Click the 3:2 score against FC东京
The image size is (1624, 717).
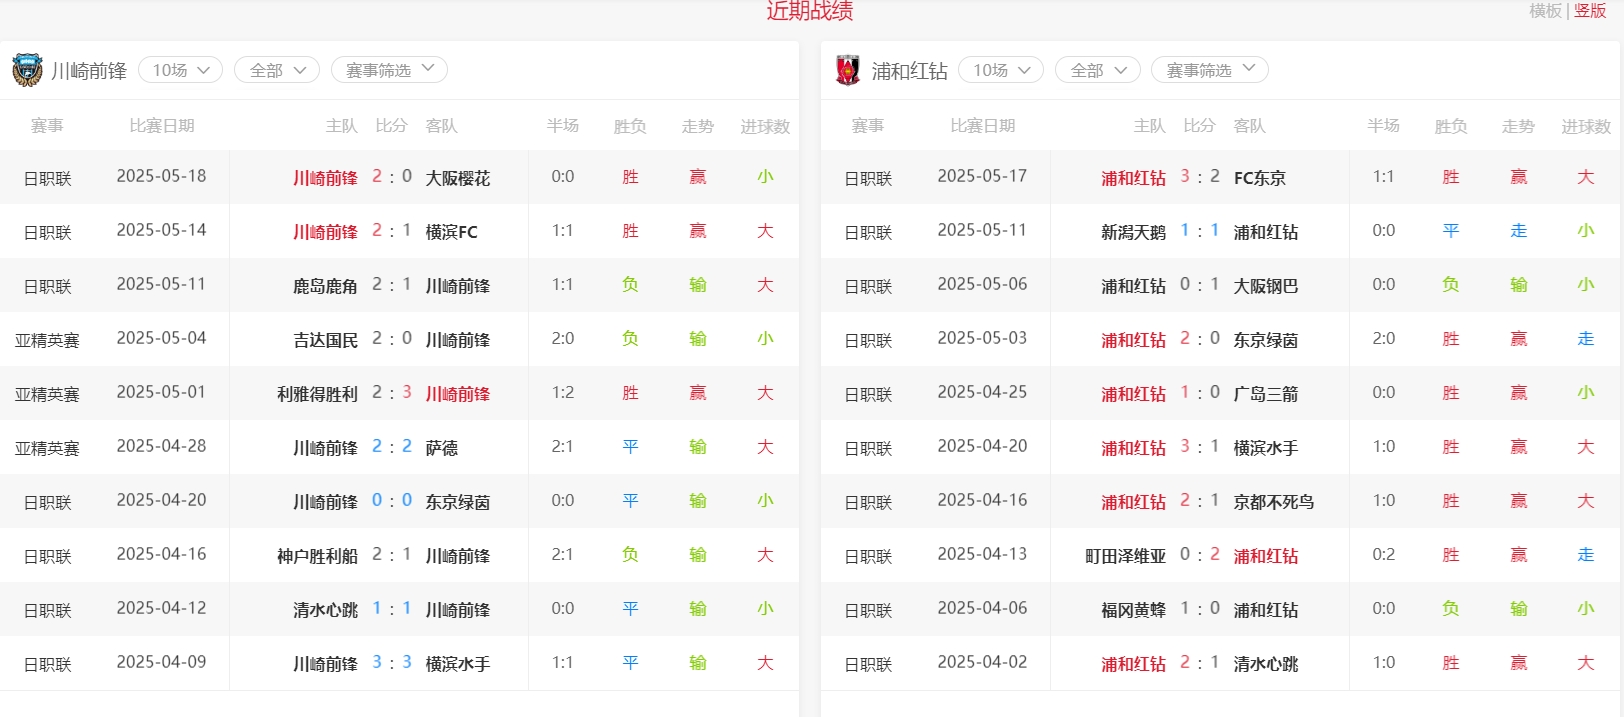(x=1200, y=177)
